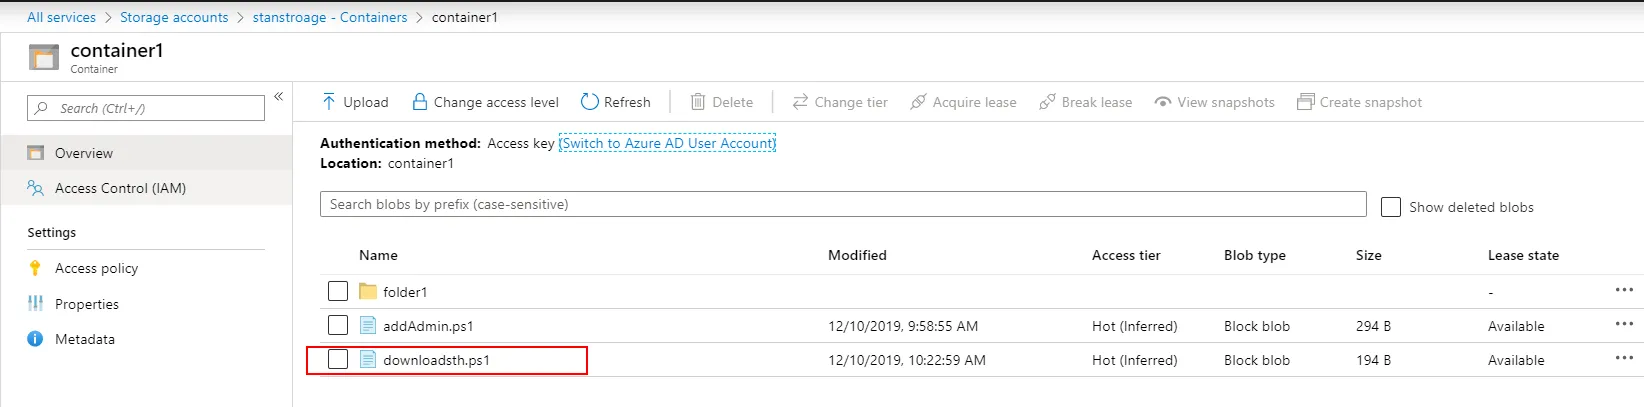Click the Metadata info icon
The image size is (1644, 407).
click(x=35, y=339)
